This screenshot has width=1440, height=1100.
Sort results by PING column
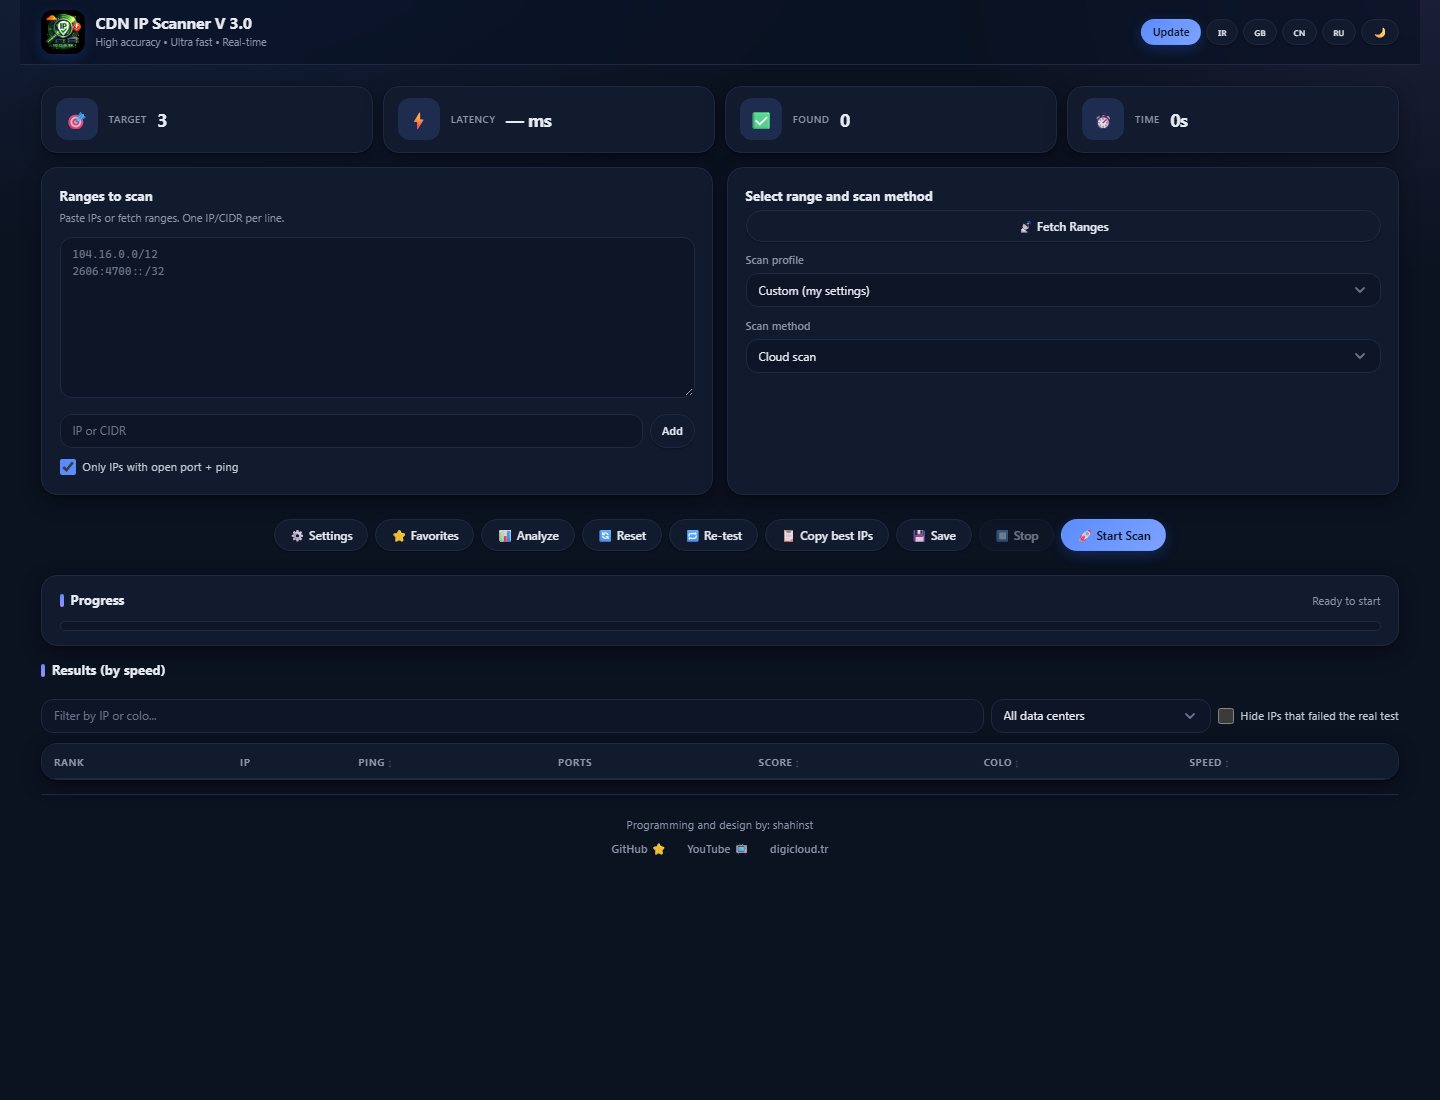(x=374, y=762)
